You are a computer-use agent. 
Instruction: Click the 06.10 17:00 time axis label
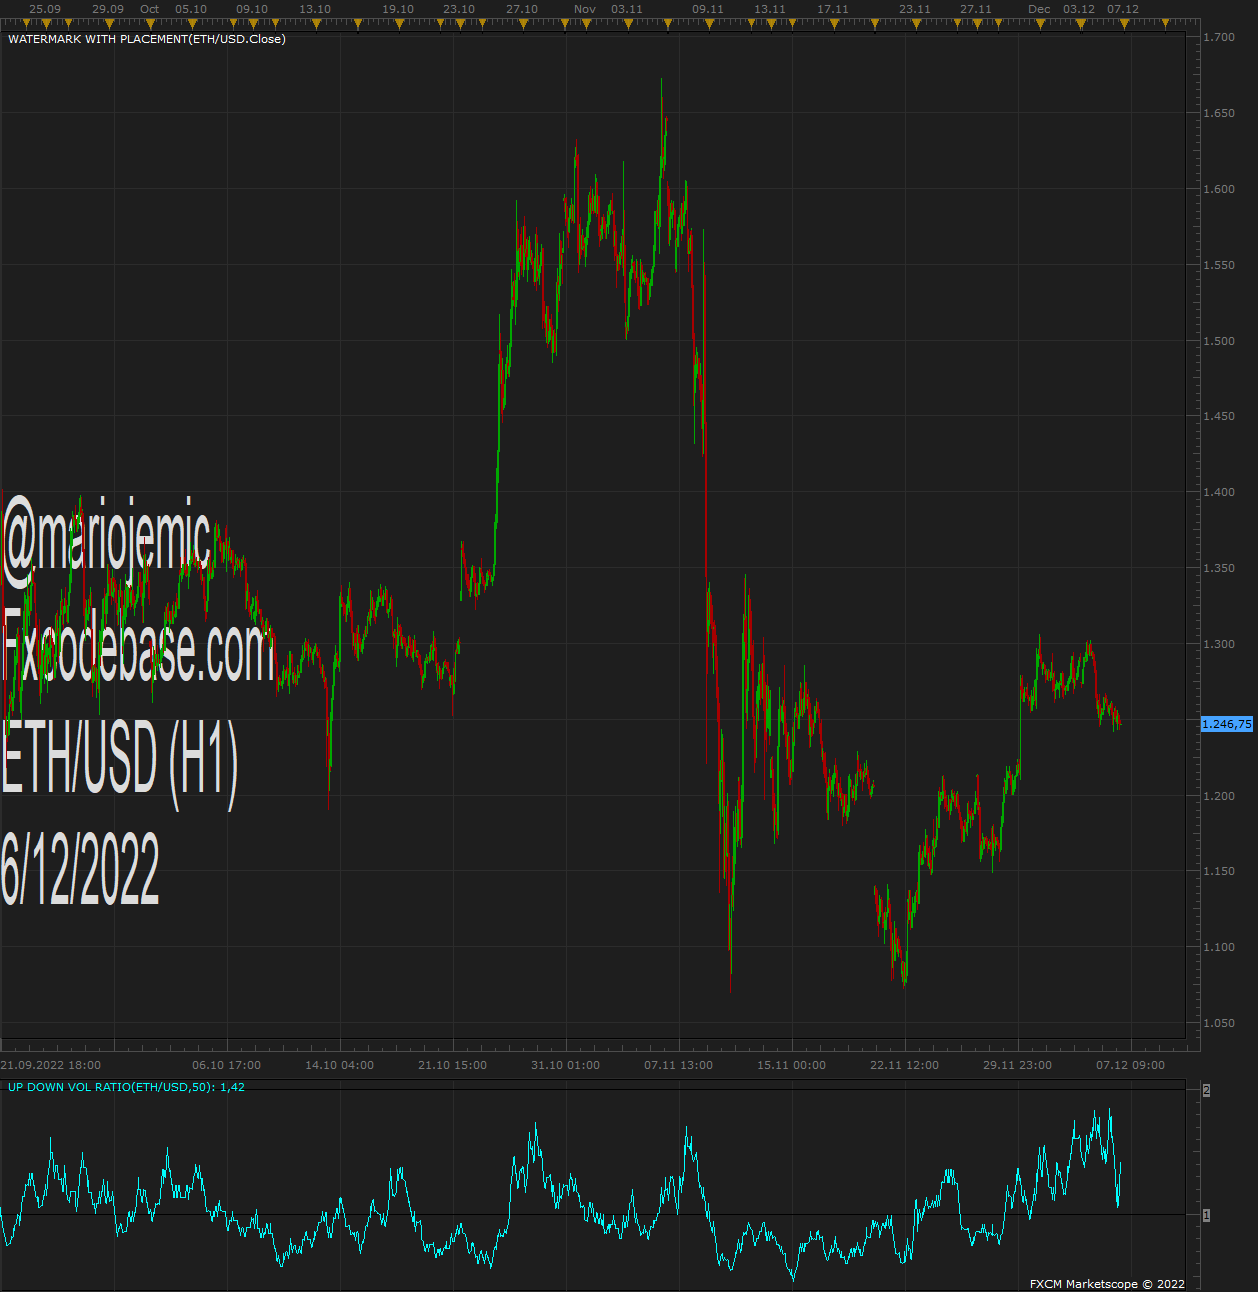pos(227,1065)
